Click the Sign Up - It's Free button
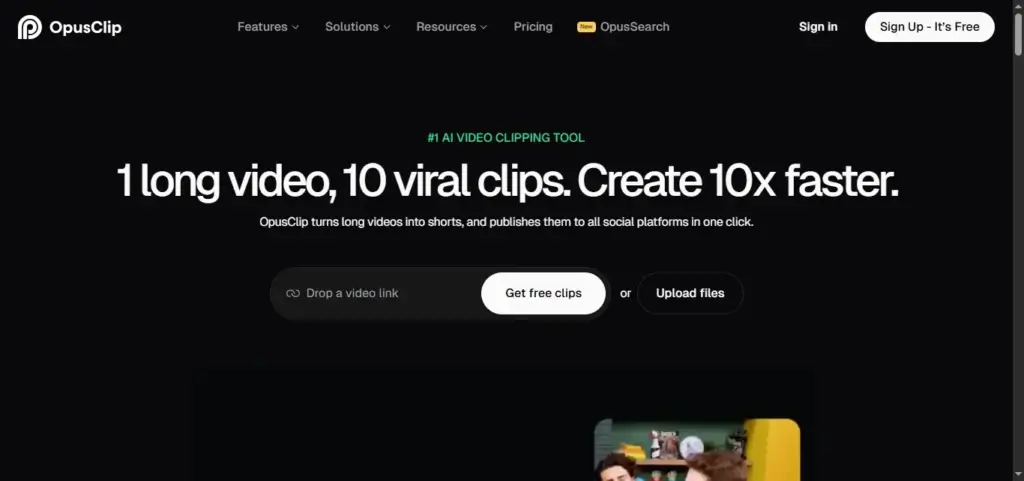The image size is (1024, 481). click(929, 27)
